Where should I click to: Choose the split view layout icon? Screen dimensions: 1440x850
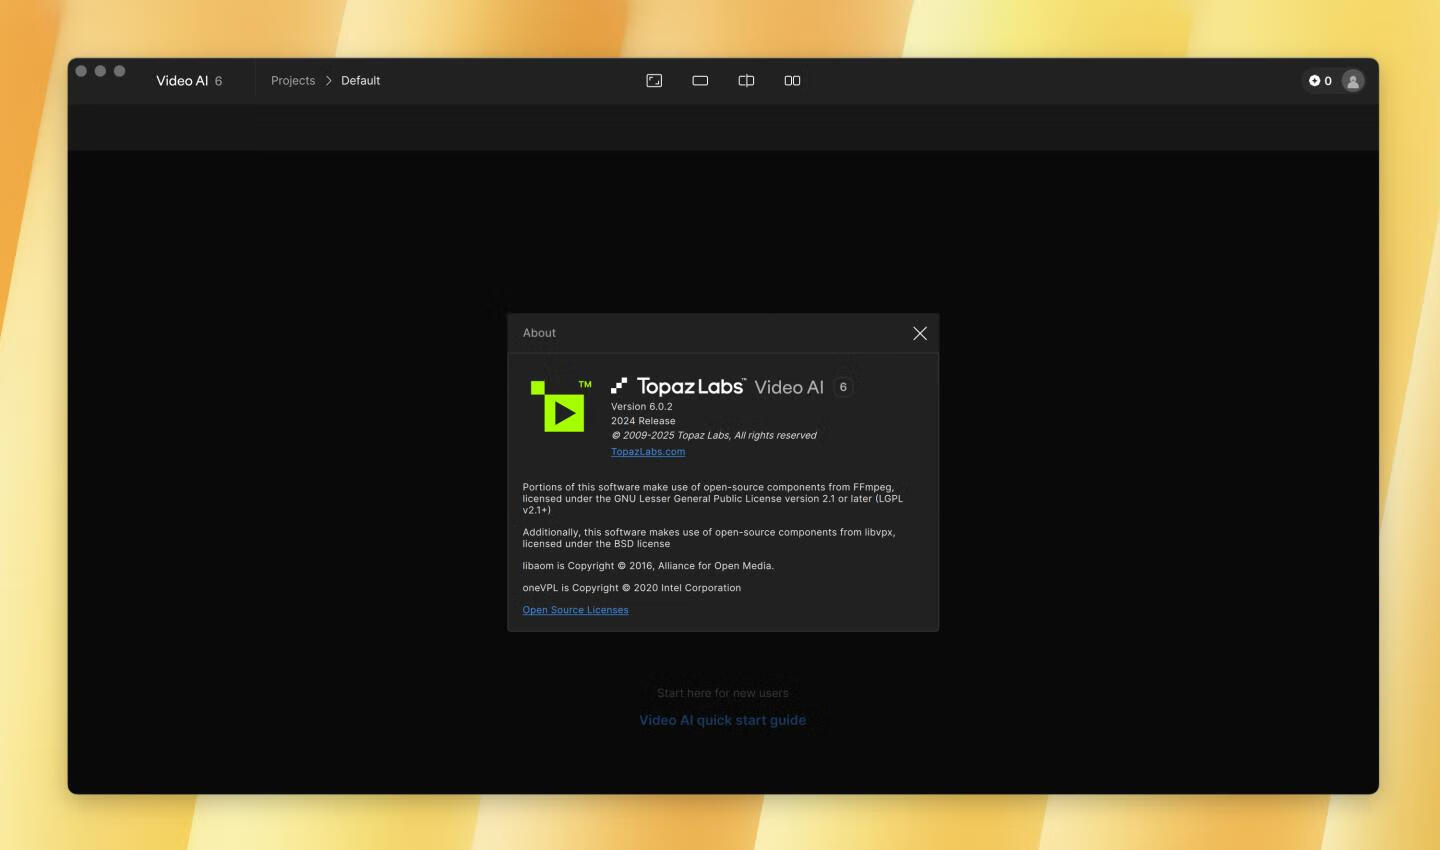[746, 81]
